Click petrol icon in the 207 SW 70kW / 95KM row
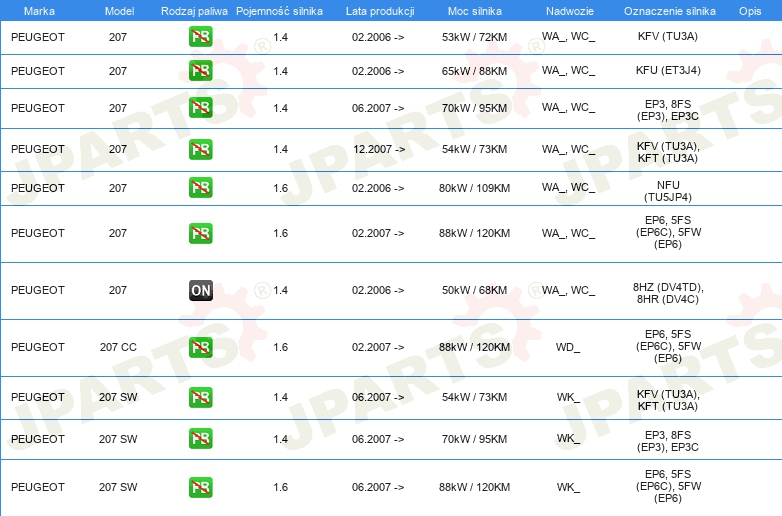The height and width of the screenshot is (516, 782). (x=200, y=439)
